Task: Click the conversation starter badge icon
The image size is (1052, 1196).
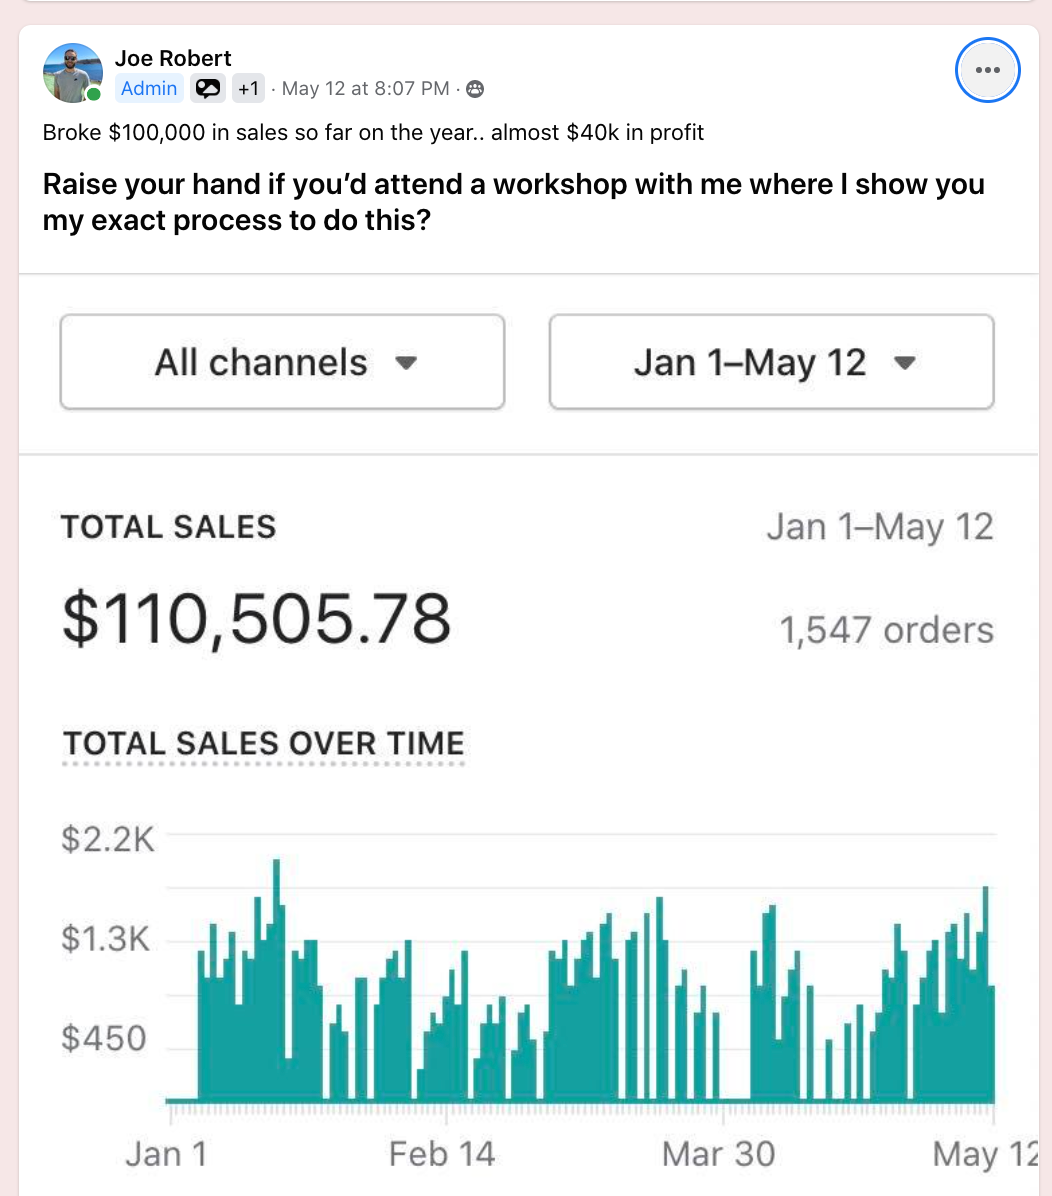Action: pyautogui.click(x=208, y=89)
